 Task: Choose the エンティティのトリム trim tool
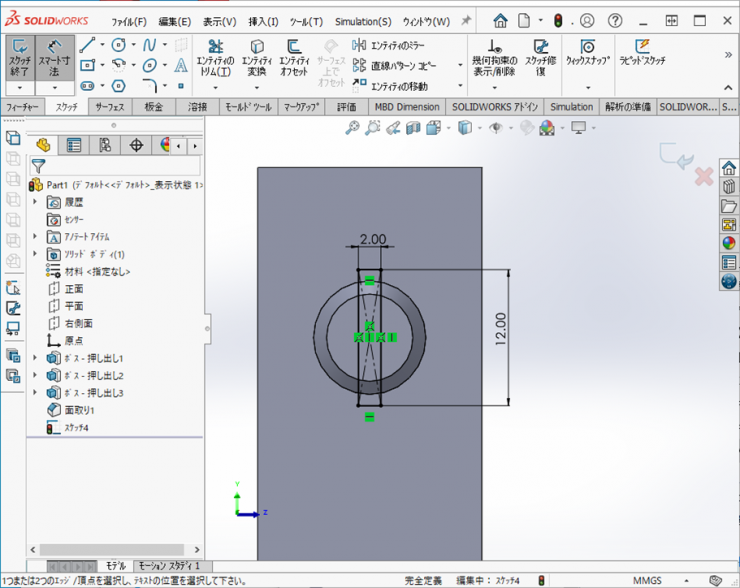click(215, 57)
